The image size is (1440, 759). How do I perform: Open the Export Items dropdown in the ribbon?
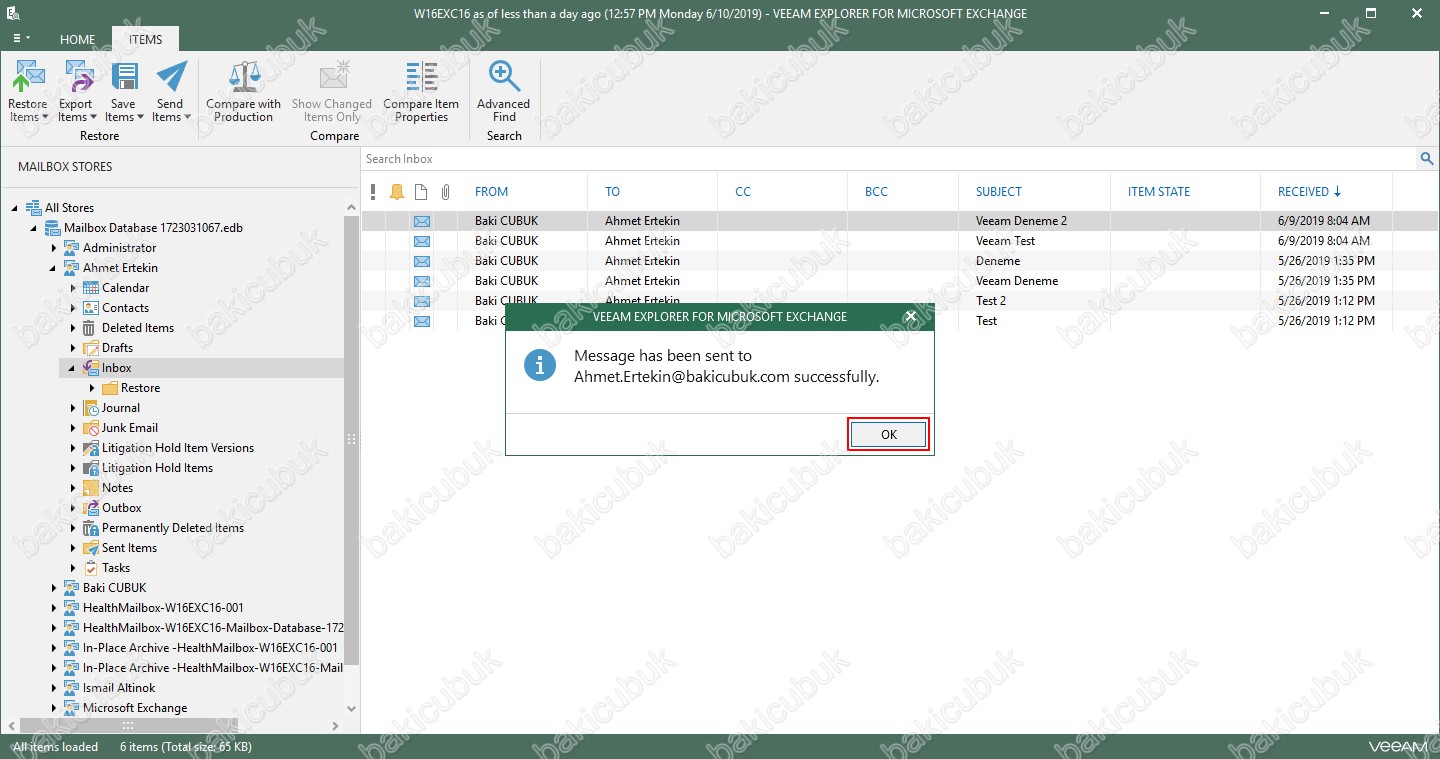pyautogui.click(x=75, y=91)
